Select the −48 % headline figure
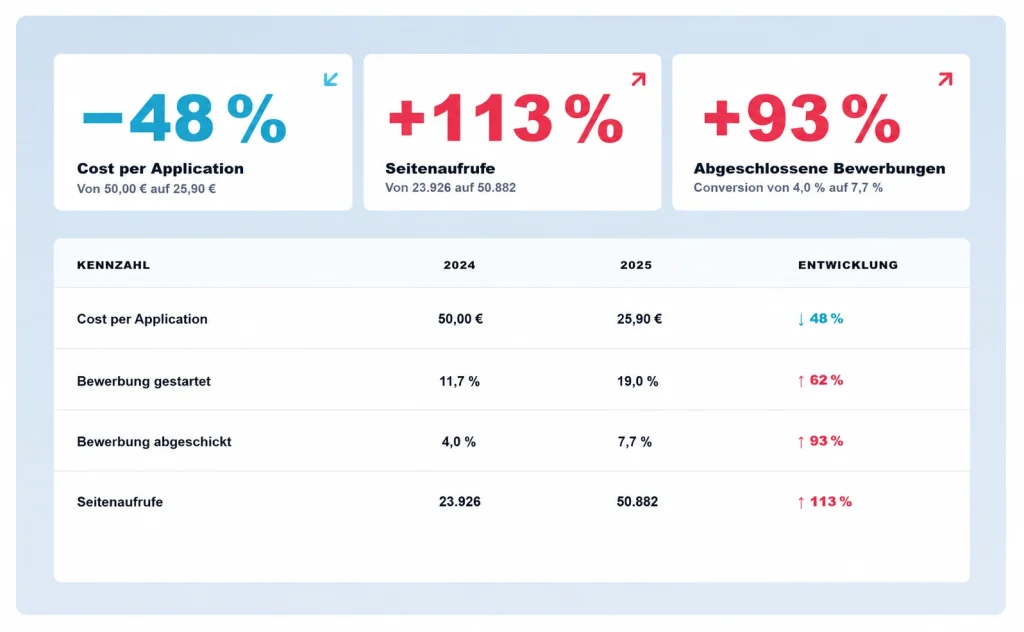Viewport: 1024px width, 632px height. [184, 118]
